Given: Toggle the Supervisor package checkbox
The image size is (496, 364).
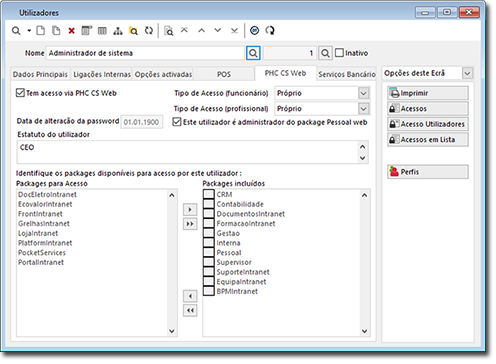Looking at the screenshot, I should pyautogui.click(x=209, y=262).
